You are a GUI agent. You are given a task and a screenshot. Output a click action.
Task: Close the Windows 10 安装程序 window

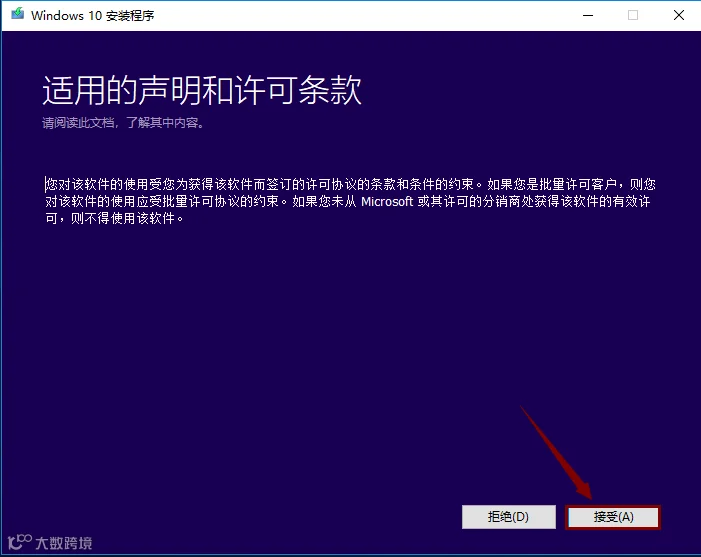point(679,15)
